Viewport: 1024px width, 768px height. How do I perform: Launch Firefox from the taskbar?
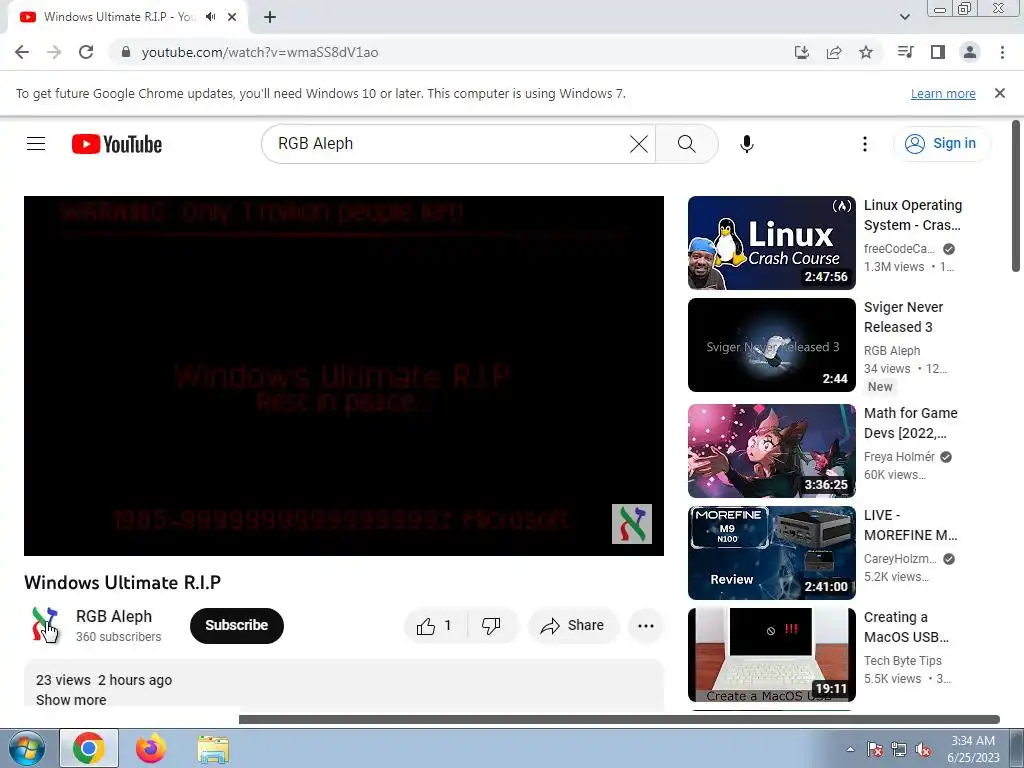tap(151, 748)
